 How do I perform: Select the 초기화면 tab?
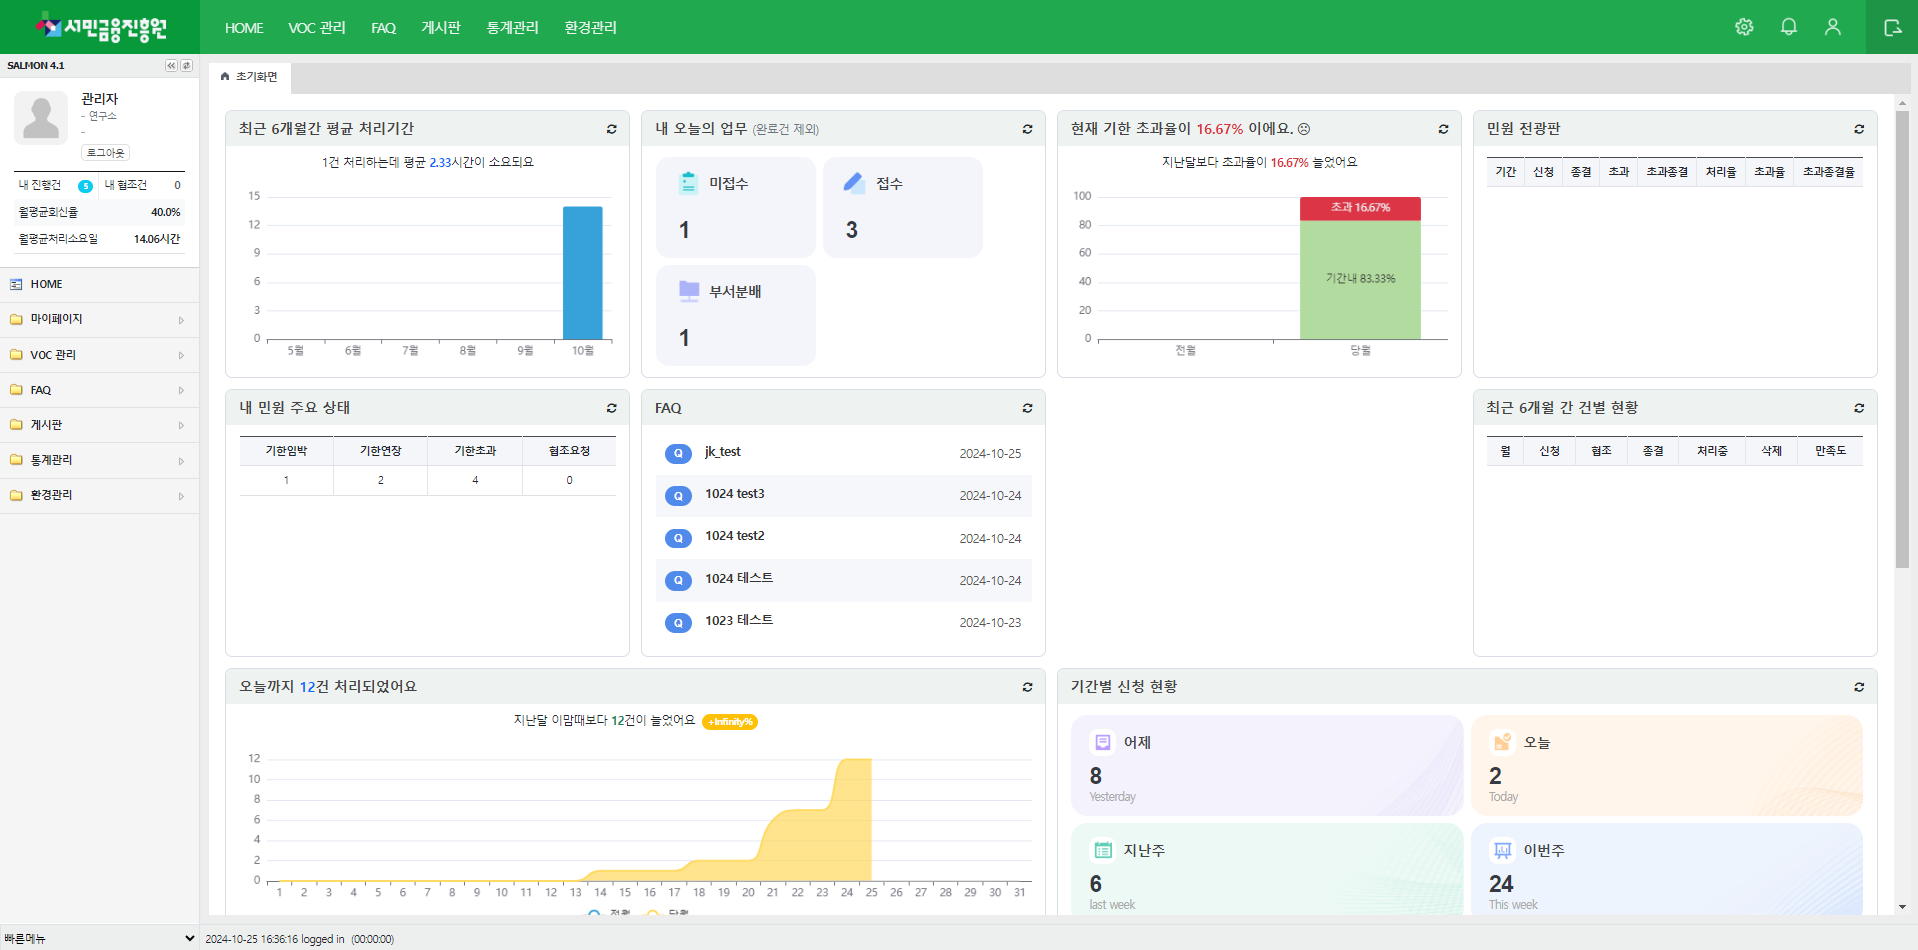pyautogui.click(x=250, y=77)
